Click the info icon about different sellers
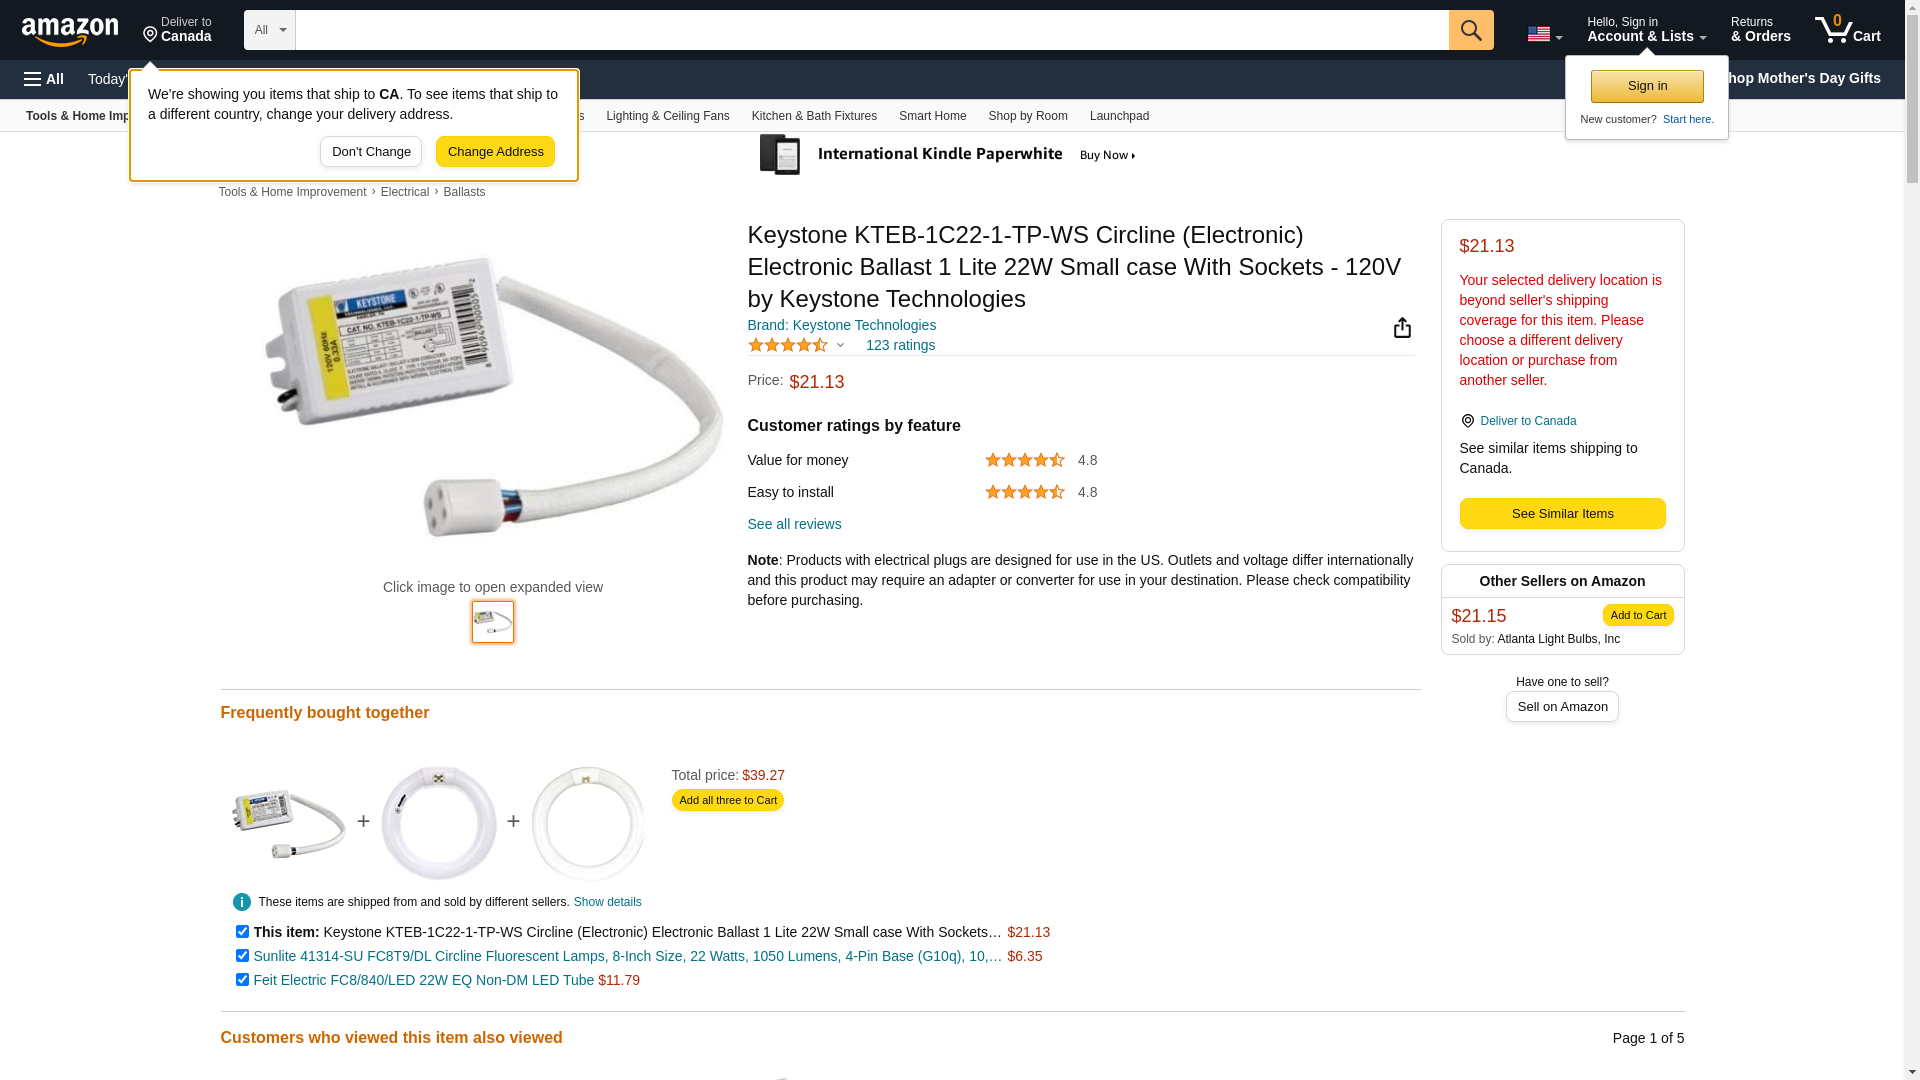This screenshot has height=1080, width=1920. coord(242,902)
